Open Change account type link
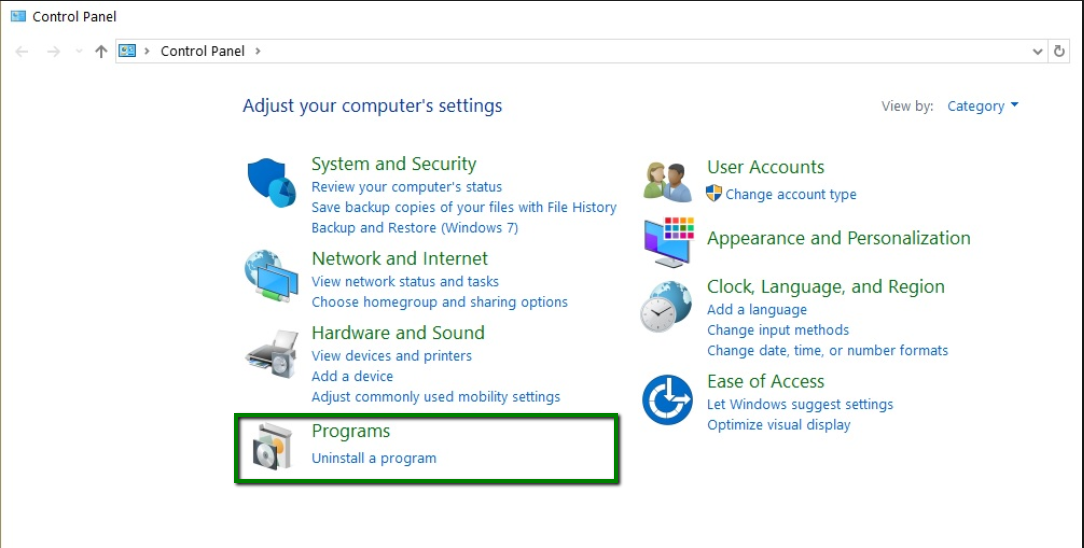Screen dimensions: 1084x548 (790, 194)
